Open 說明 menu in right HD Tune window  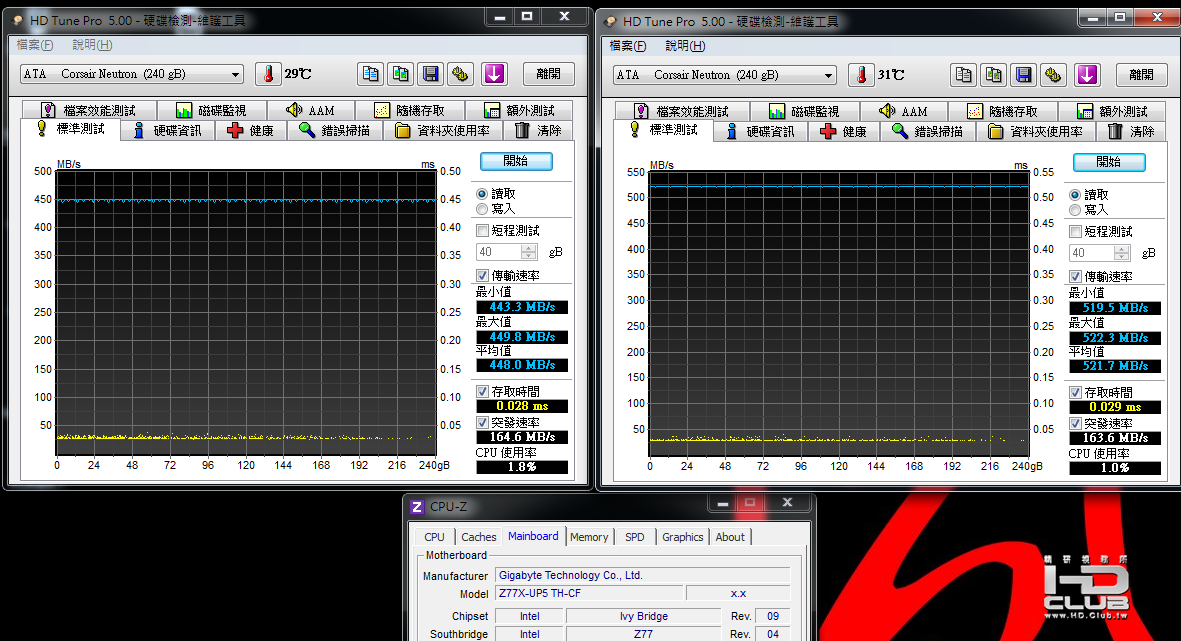click(685, 45)
